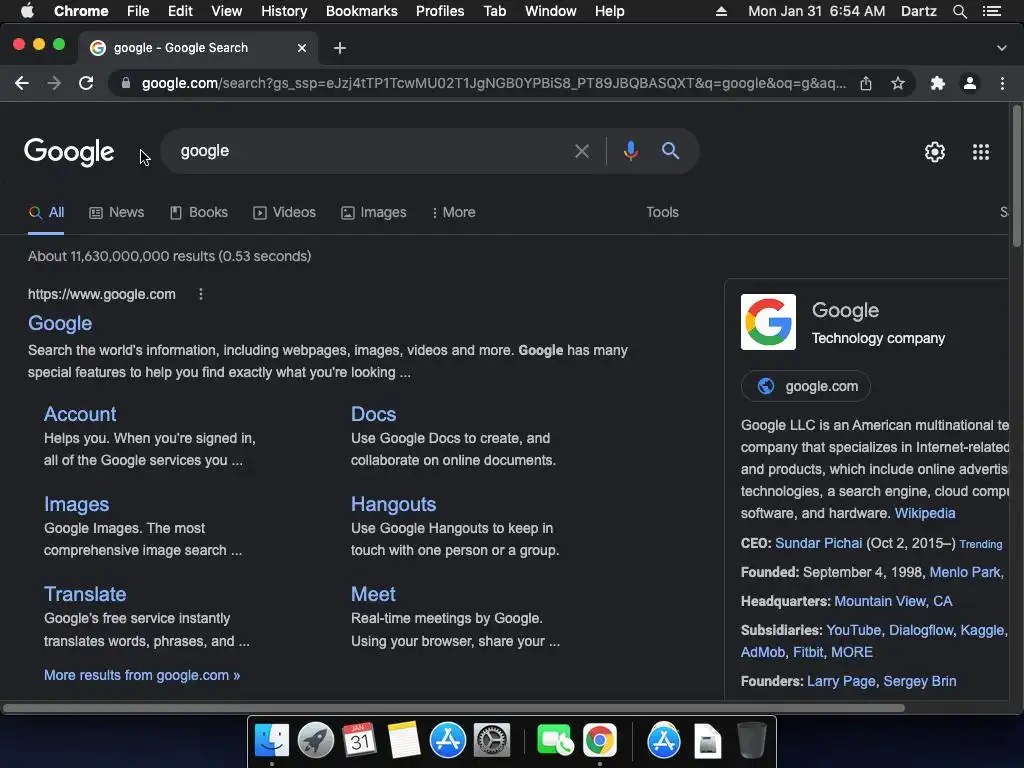Open the Wikipedia link
Screen dimensions: 1024x768
coord(925,513)
